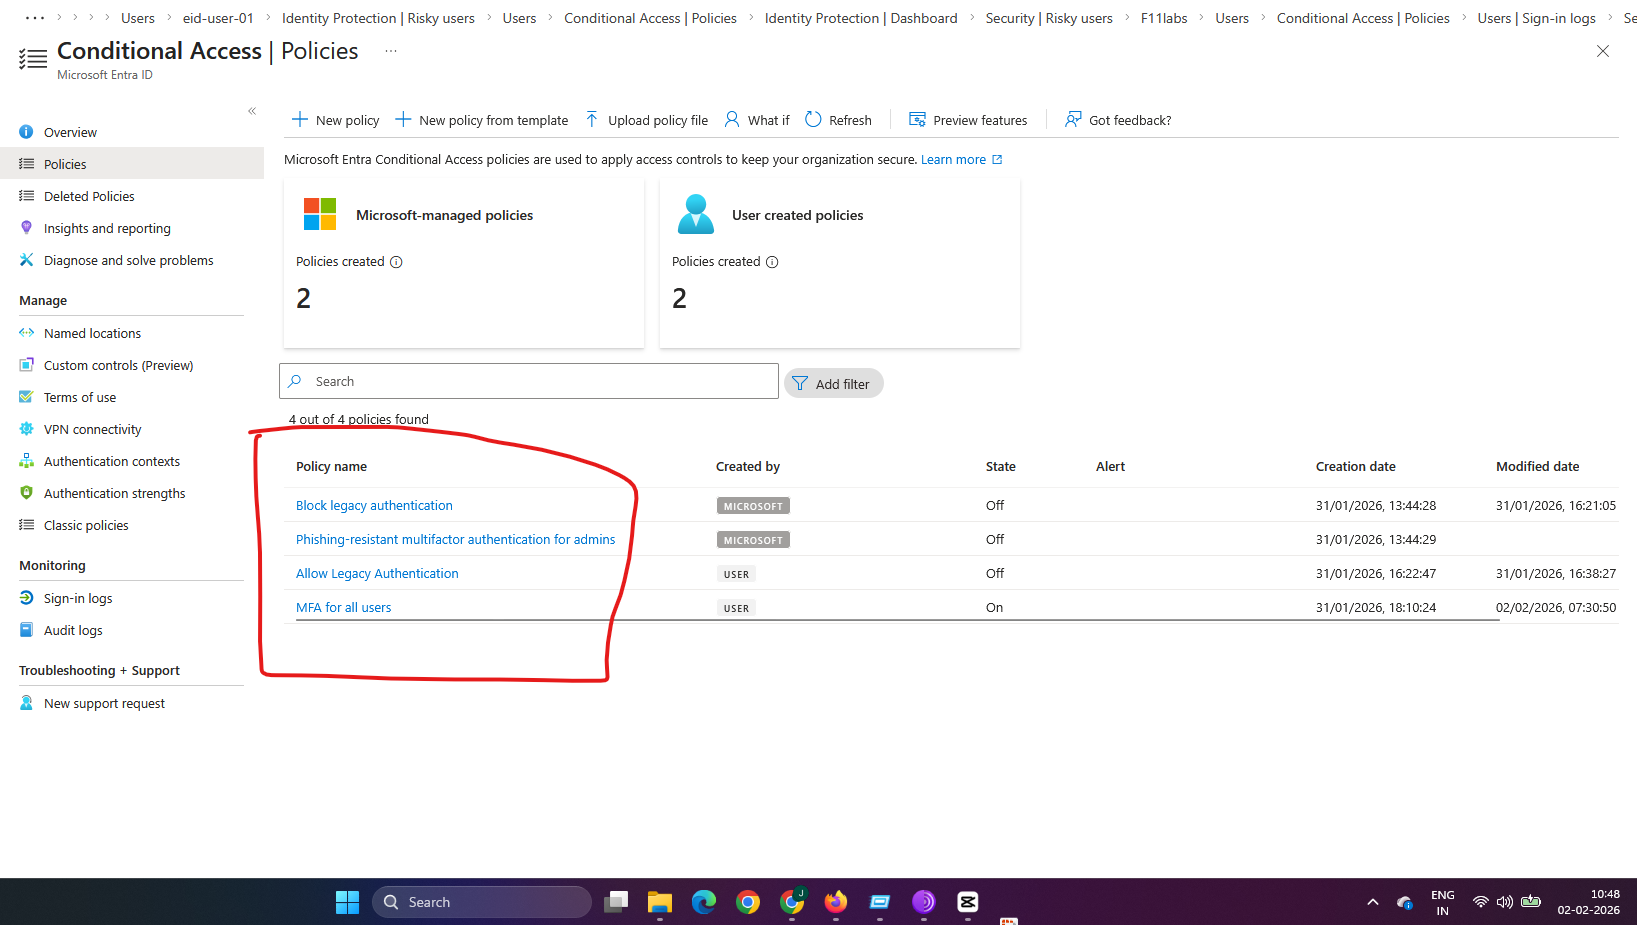Screen dimensions: 1637x925
Task: Open Google Chrome from the taskbar
Action: click(748, 902)
